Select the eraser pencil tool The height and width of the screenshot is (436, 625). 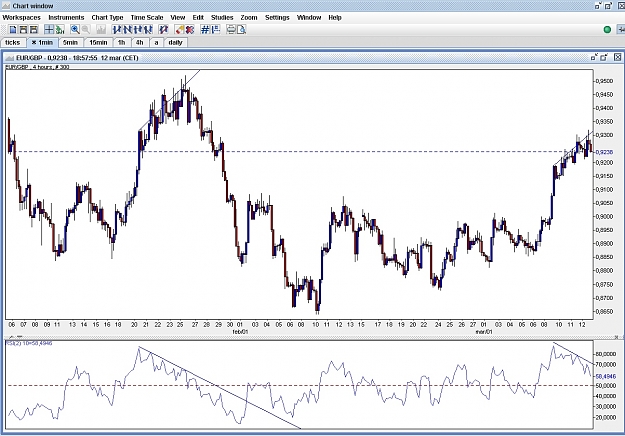pos(179,29)
